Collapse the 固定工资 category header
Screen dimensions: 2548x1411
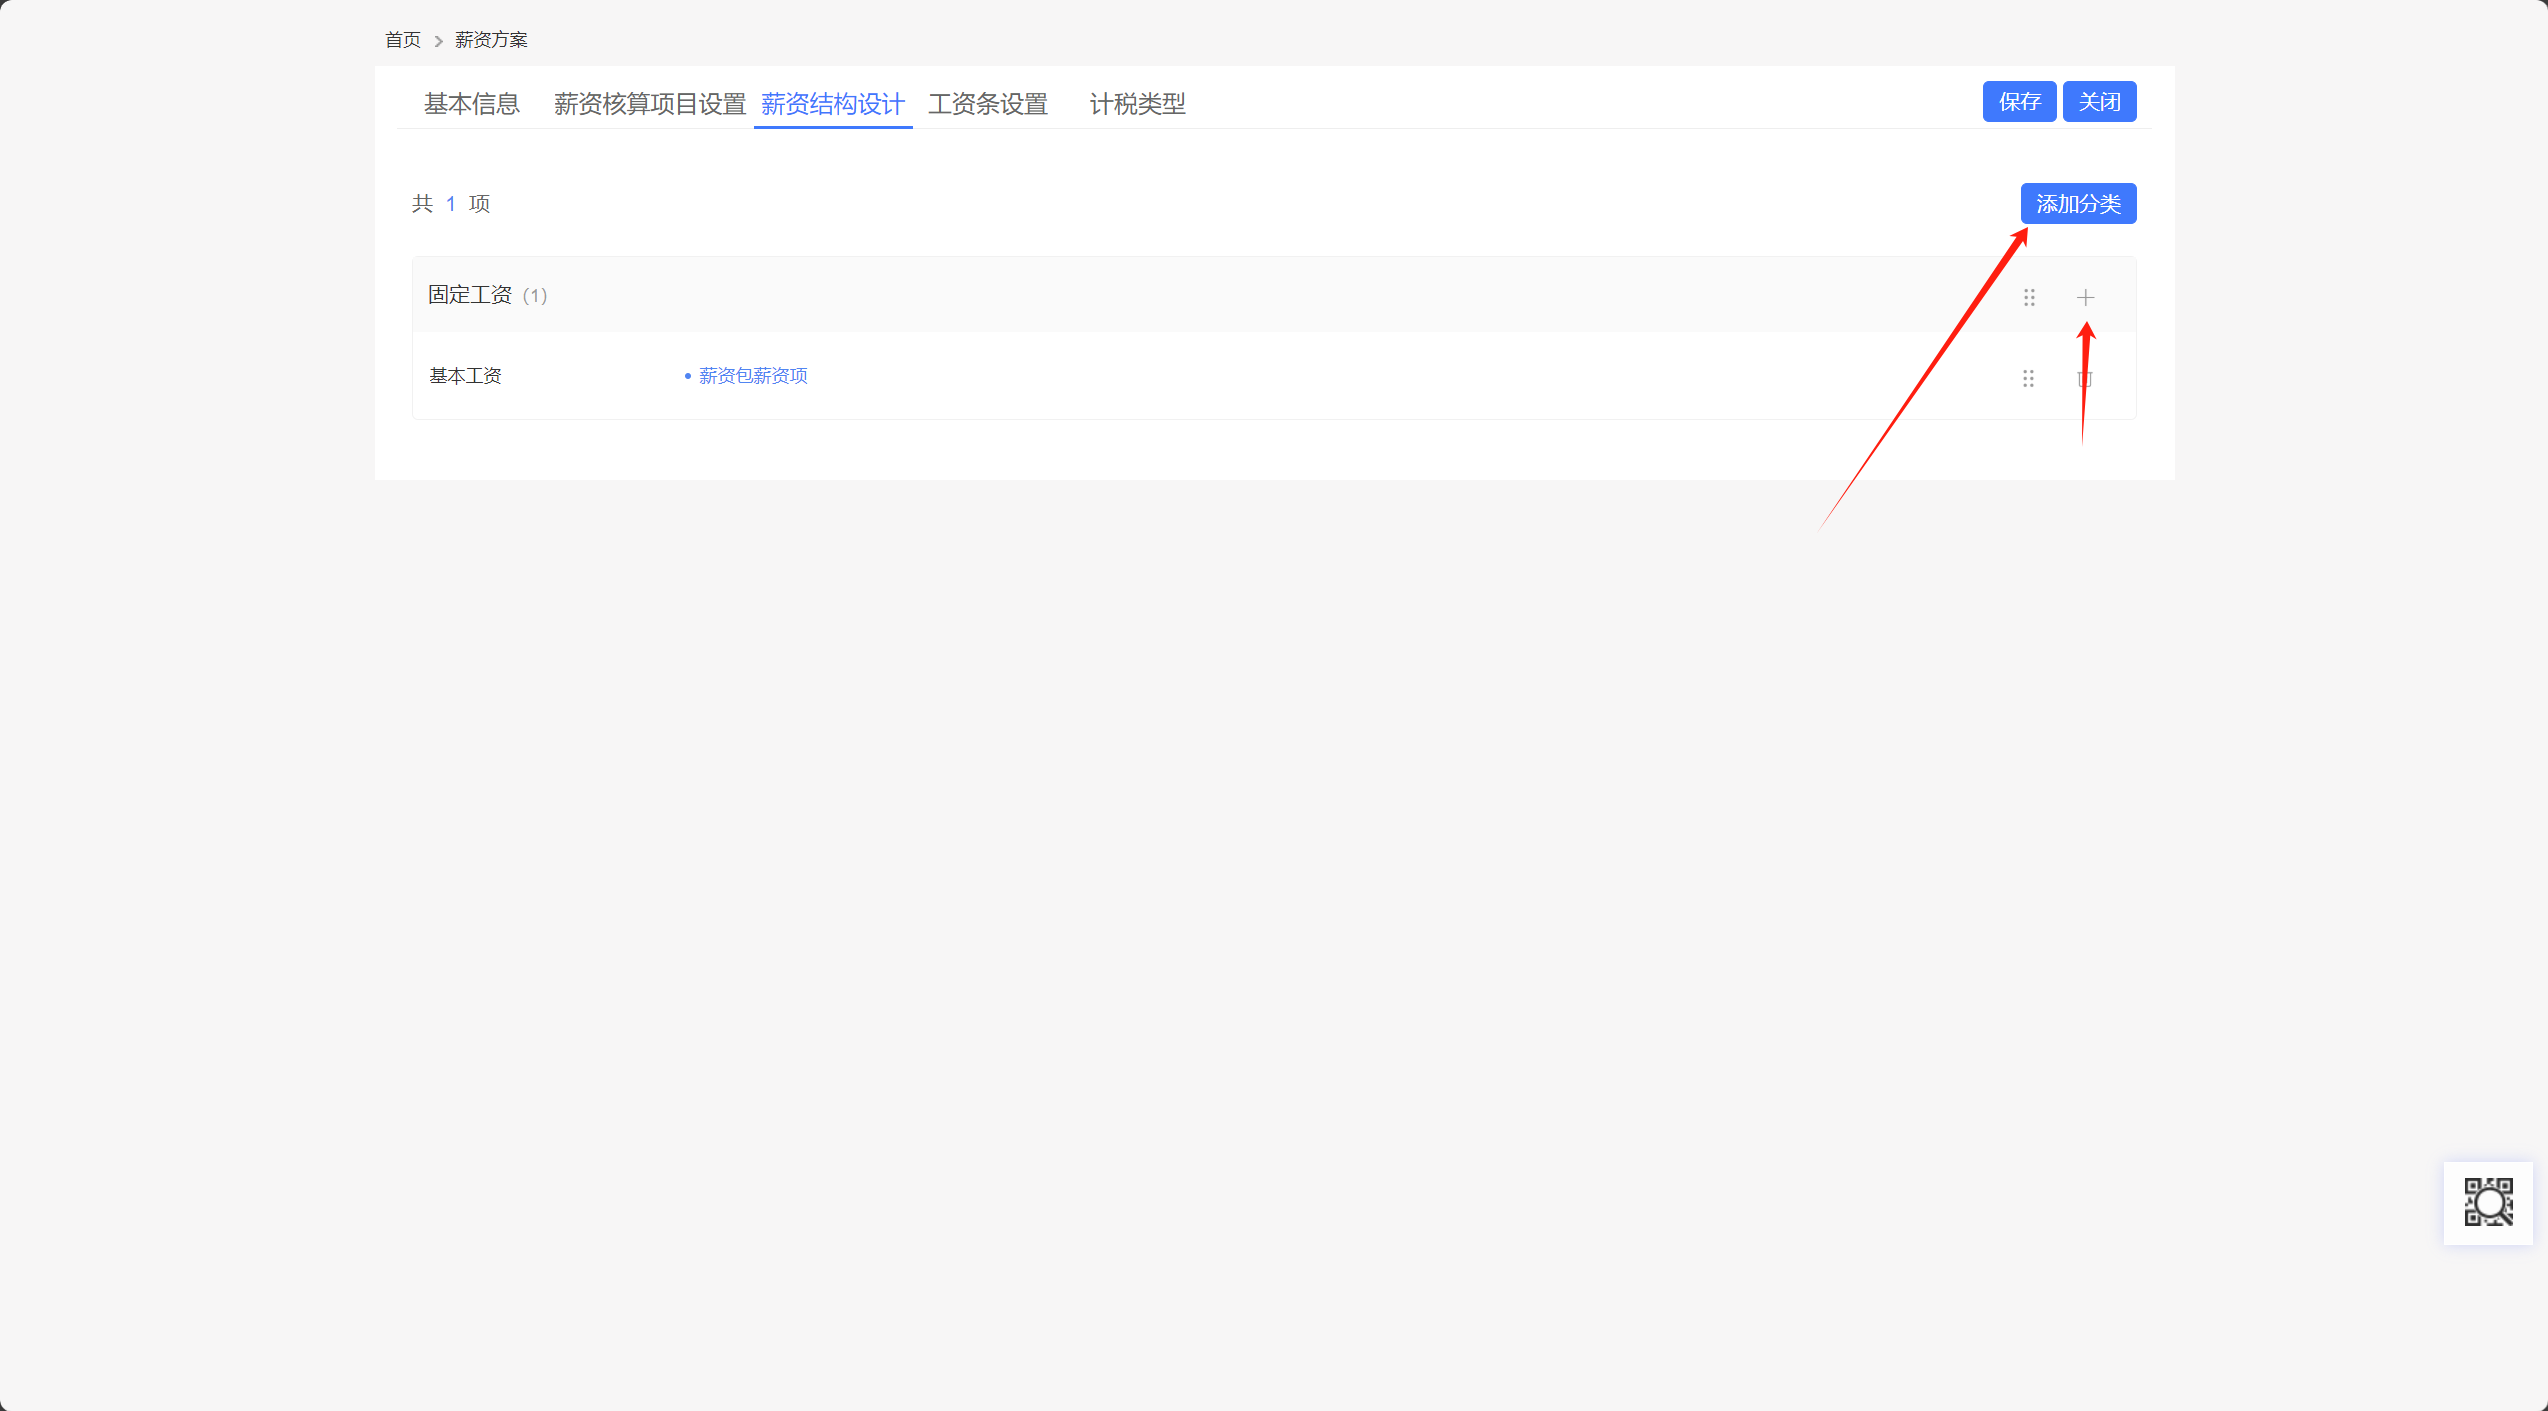470,295
